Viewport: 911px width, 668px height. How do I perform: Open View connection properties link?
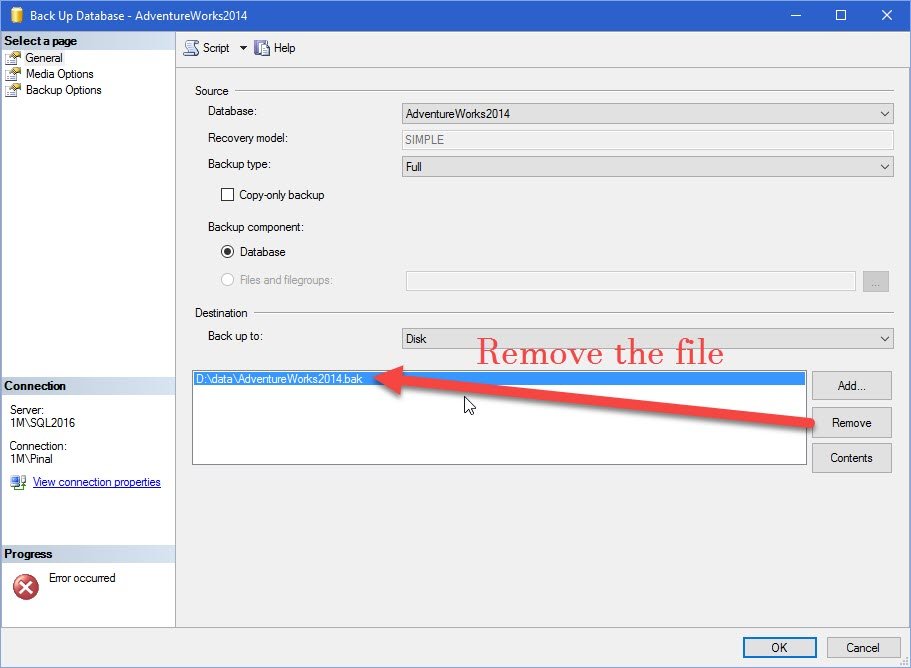click(x=96, y=482)
